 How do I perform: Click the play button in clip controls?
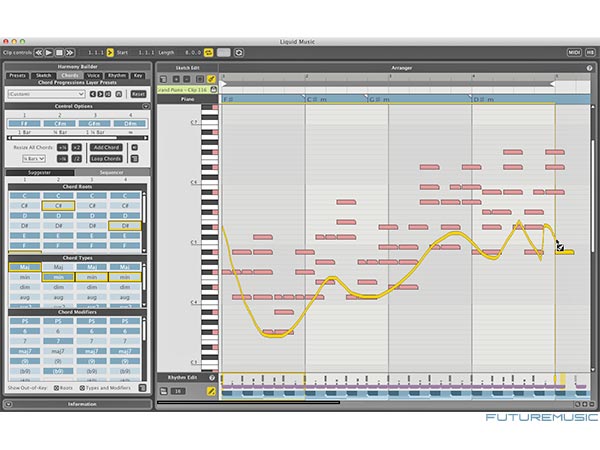point(49,53)
